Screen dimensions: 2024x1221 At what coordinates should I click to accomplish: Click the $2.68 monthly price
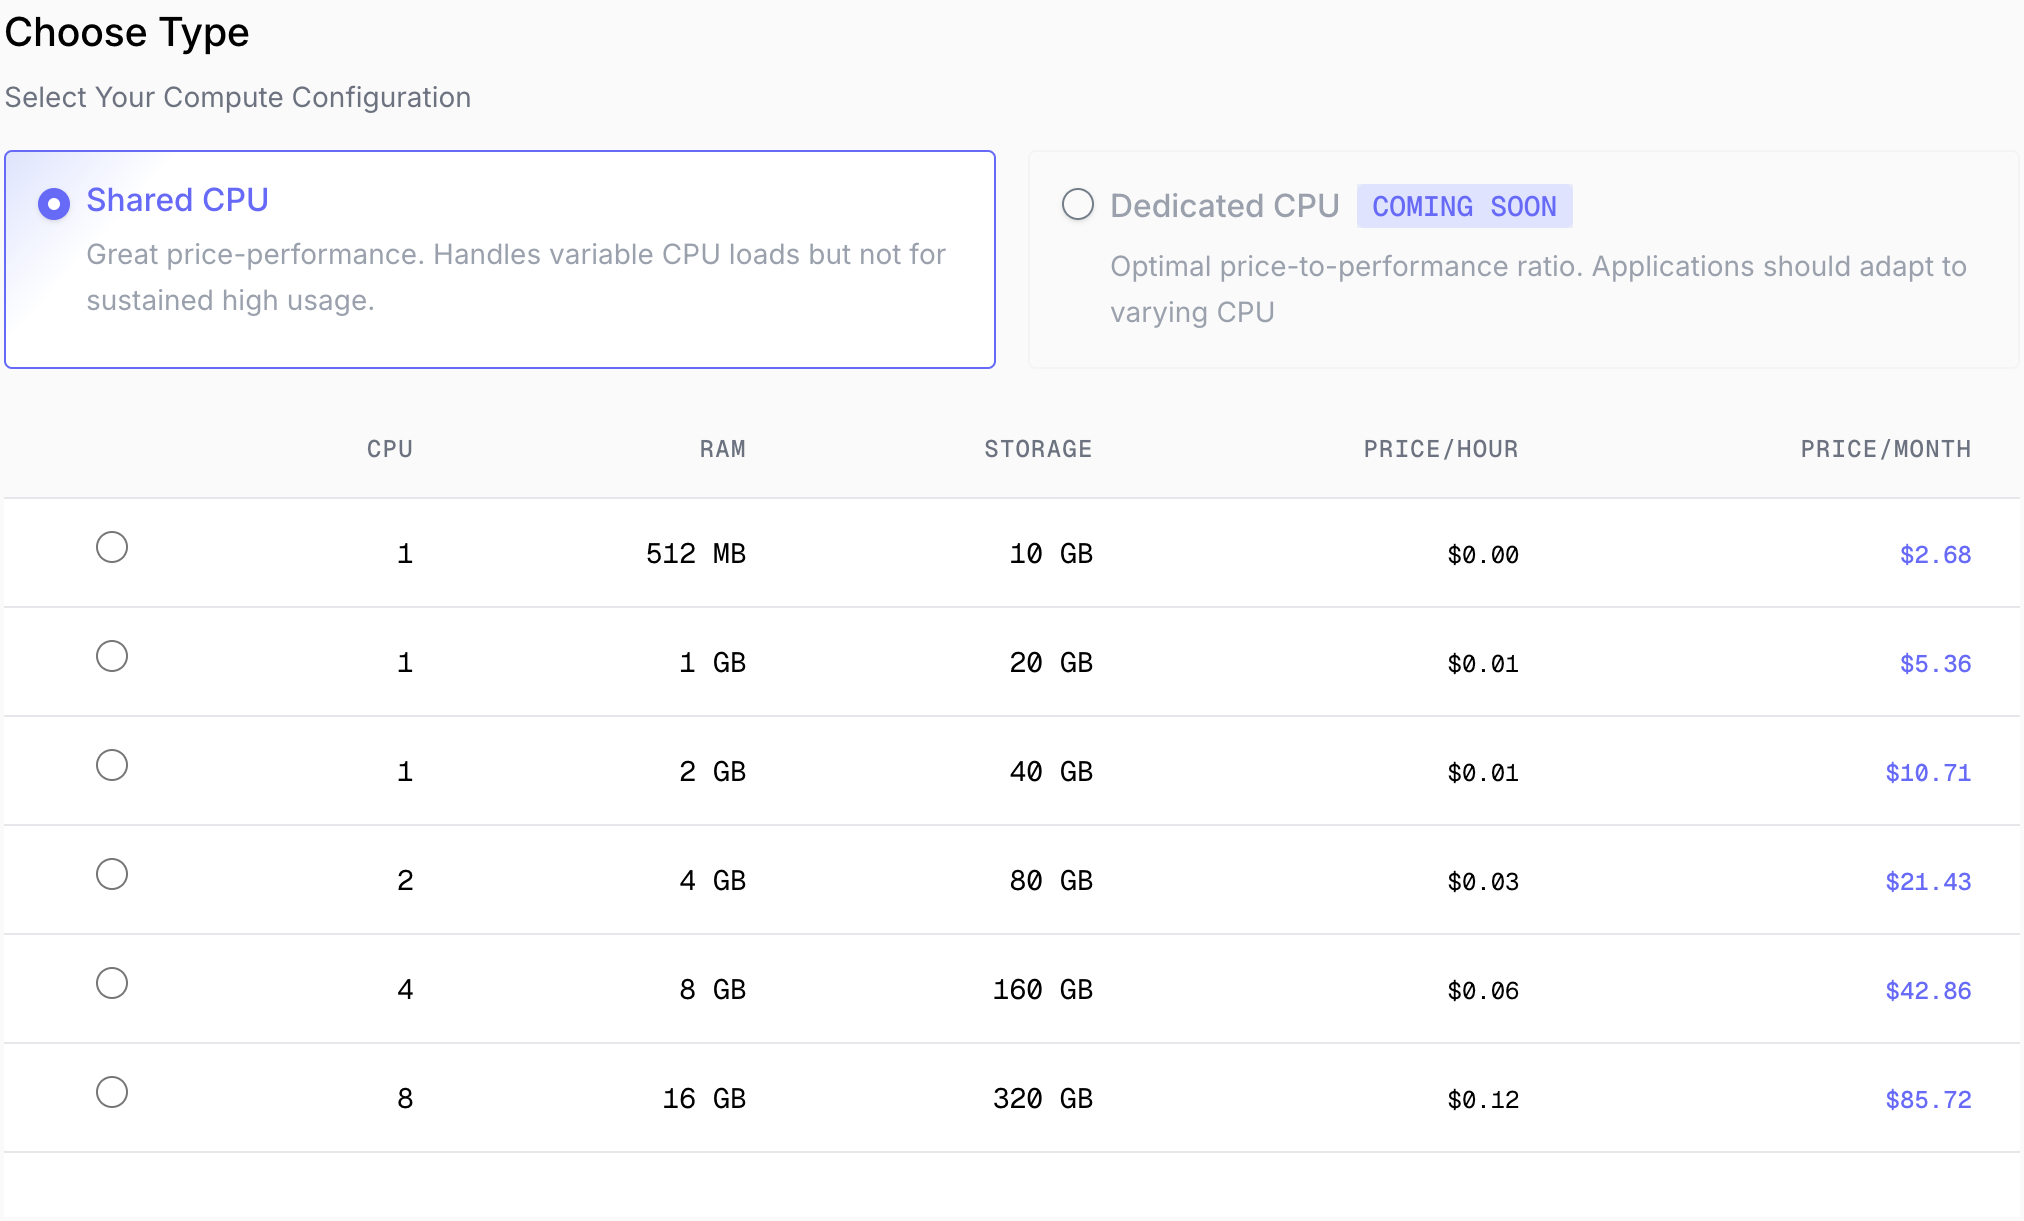1935,555
